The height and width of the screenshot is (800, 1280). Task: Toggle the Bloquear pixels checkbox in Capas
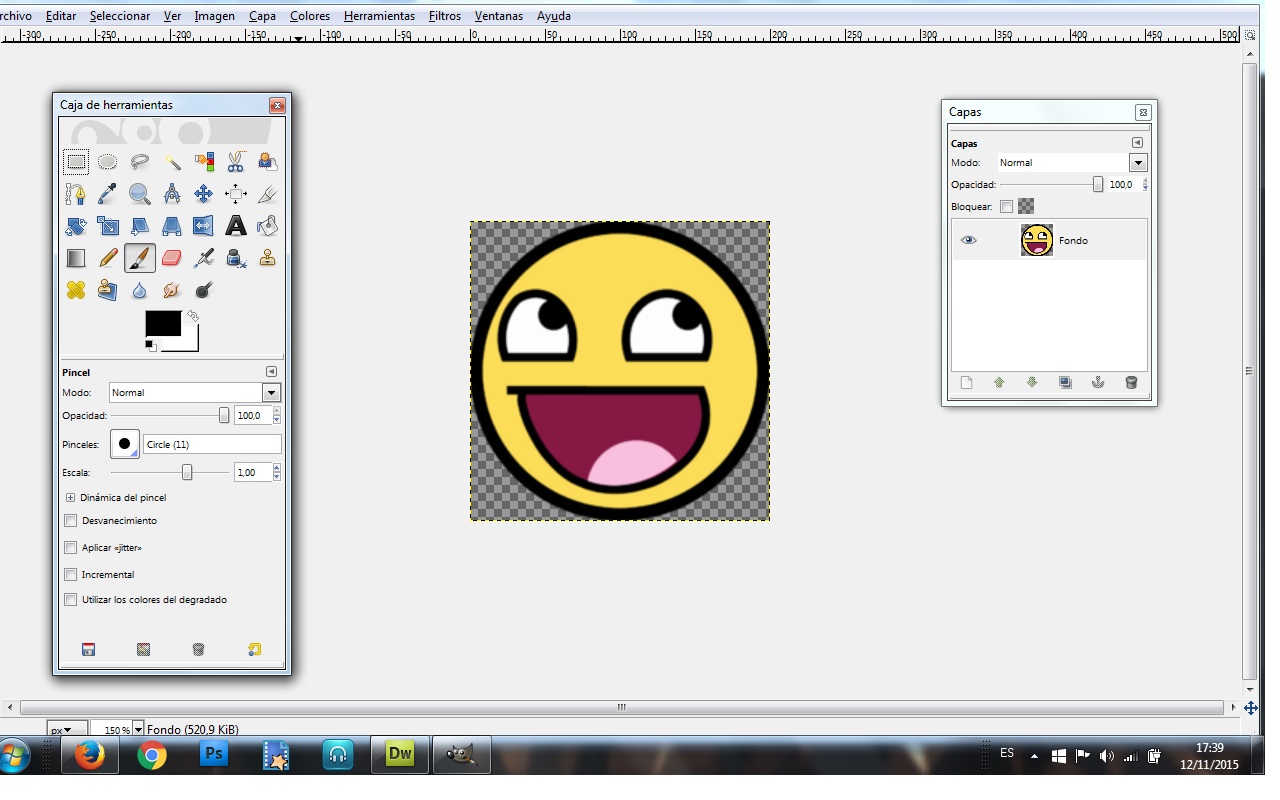(1006, 206)
